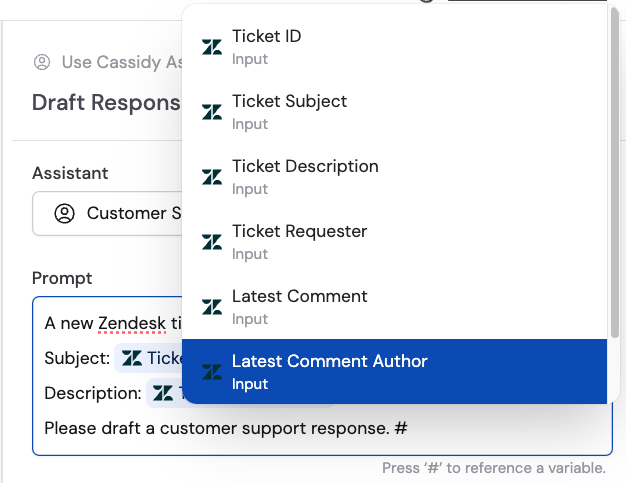Click the Assistant field label
Image resolution: width=626 pixels, height=483 pixels.
[70, 173]
